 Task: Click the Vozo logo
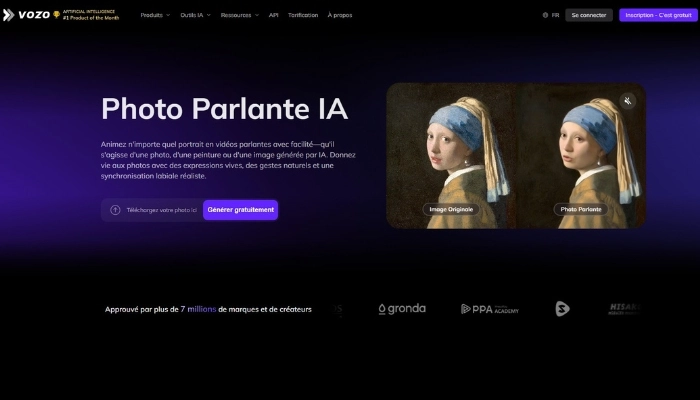coord(26,15)
